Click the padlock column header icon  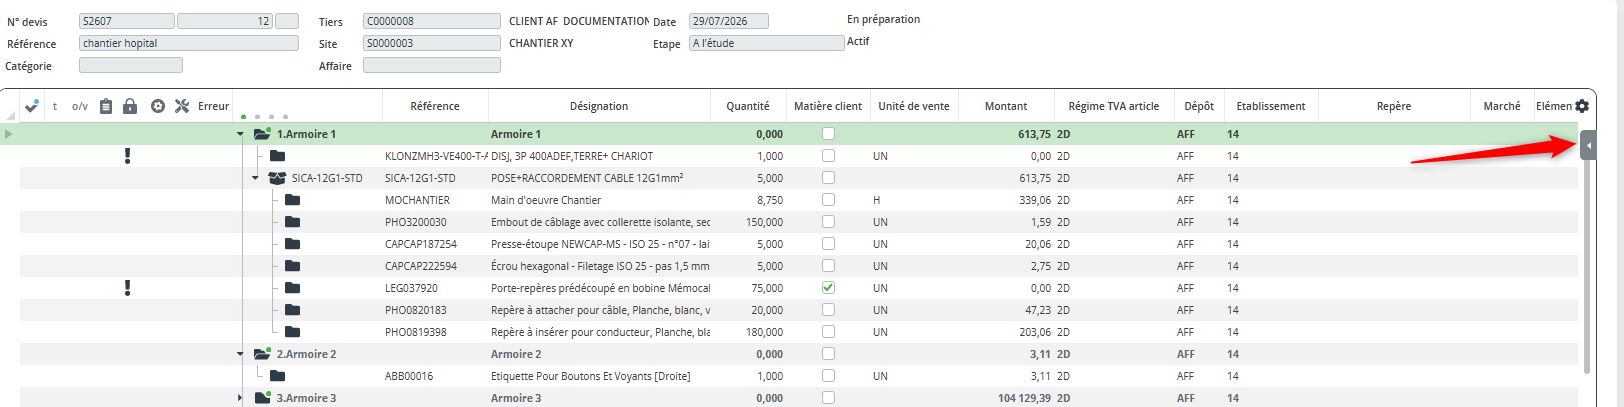click(130, 106)
